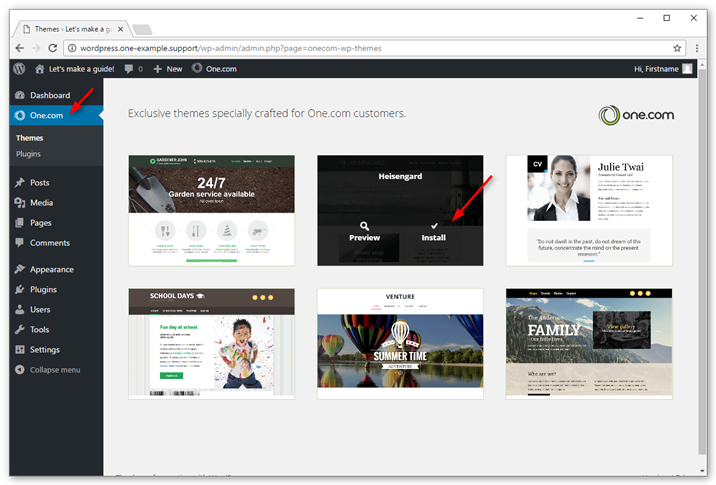Select the Family theme thumbnail
Screen dimensions: 716x485
[589, 343]
